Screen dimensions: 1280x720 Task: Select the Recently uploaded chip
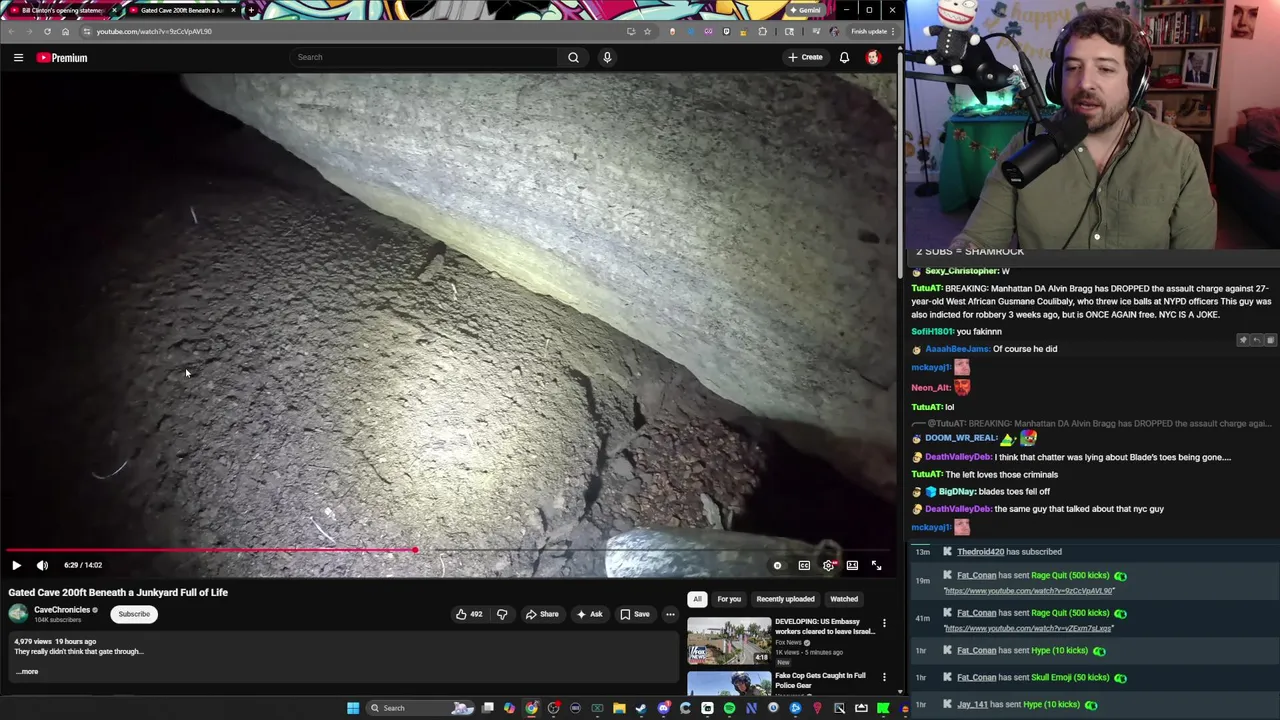785,599
